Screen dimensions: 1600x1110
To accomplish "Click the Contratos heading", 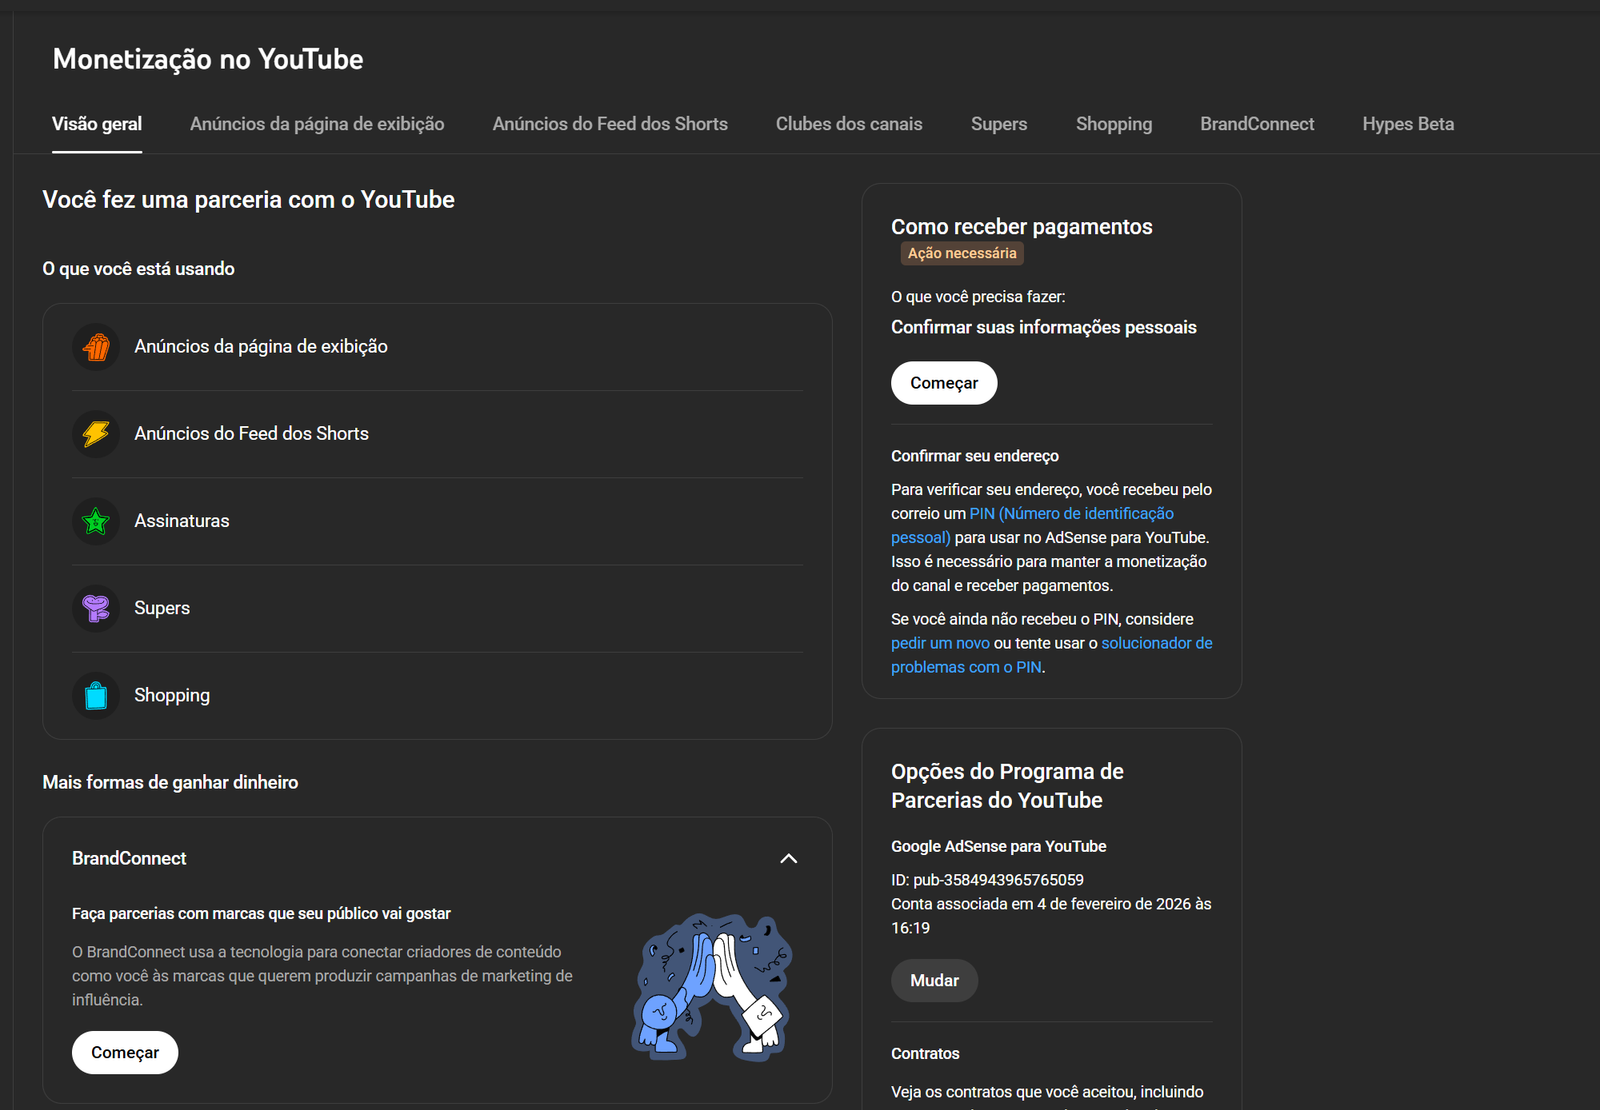I will point(925,1054).
